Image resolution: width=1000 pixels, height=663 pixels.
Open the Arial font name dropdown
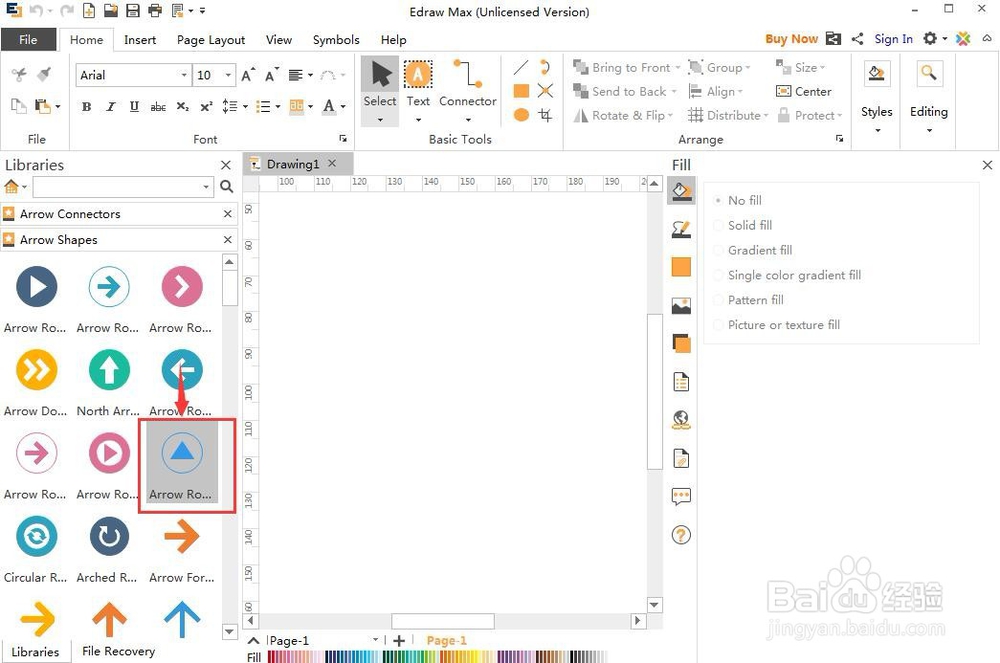coord(184,75)
